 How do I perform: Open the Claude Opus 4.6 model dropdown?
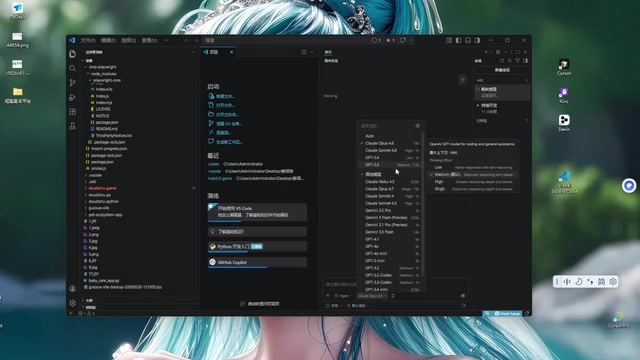point(372,296)
